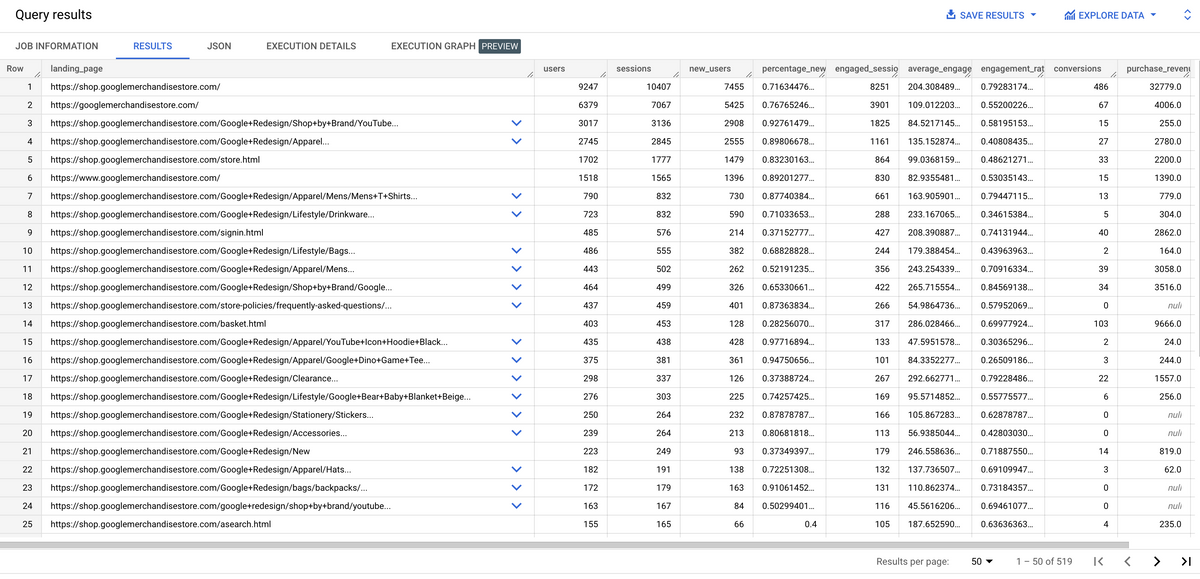Open the Execution Details view

pos(310,46)
